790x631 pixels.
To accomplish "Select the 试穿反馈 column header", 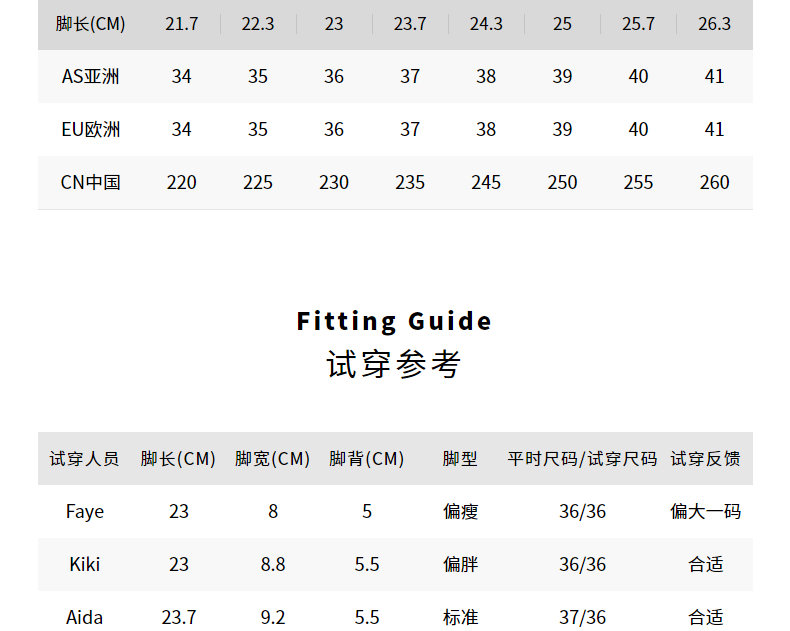I will click(x=706, y=459).
